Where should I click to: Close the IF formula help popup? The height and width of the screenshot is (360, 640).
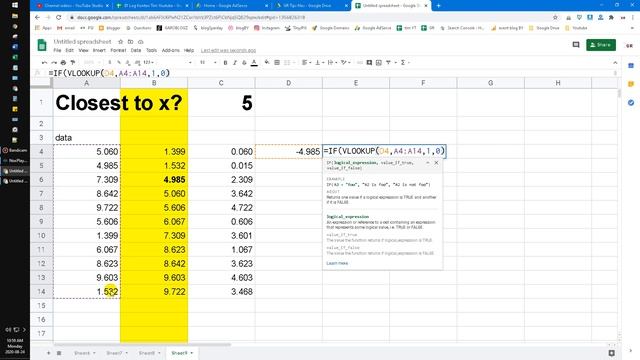pyautogui.click(x=436, y=162)
